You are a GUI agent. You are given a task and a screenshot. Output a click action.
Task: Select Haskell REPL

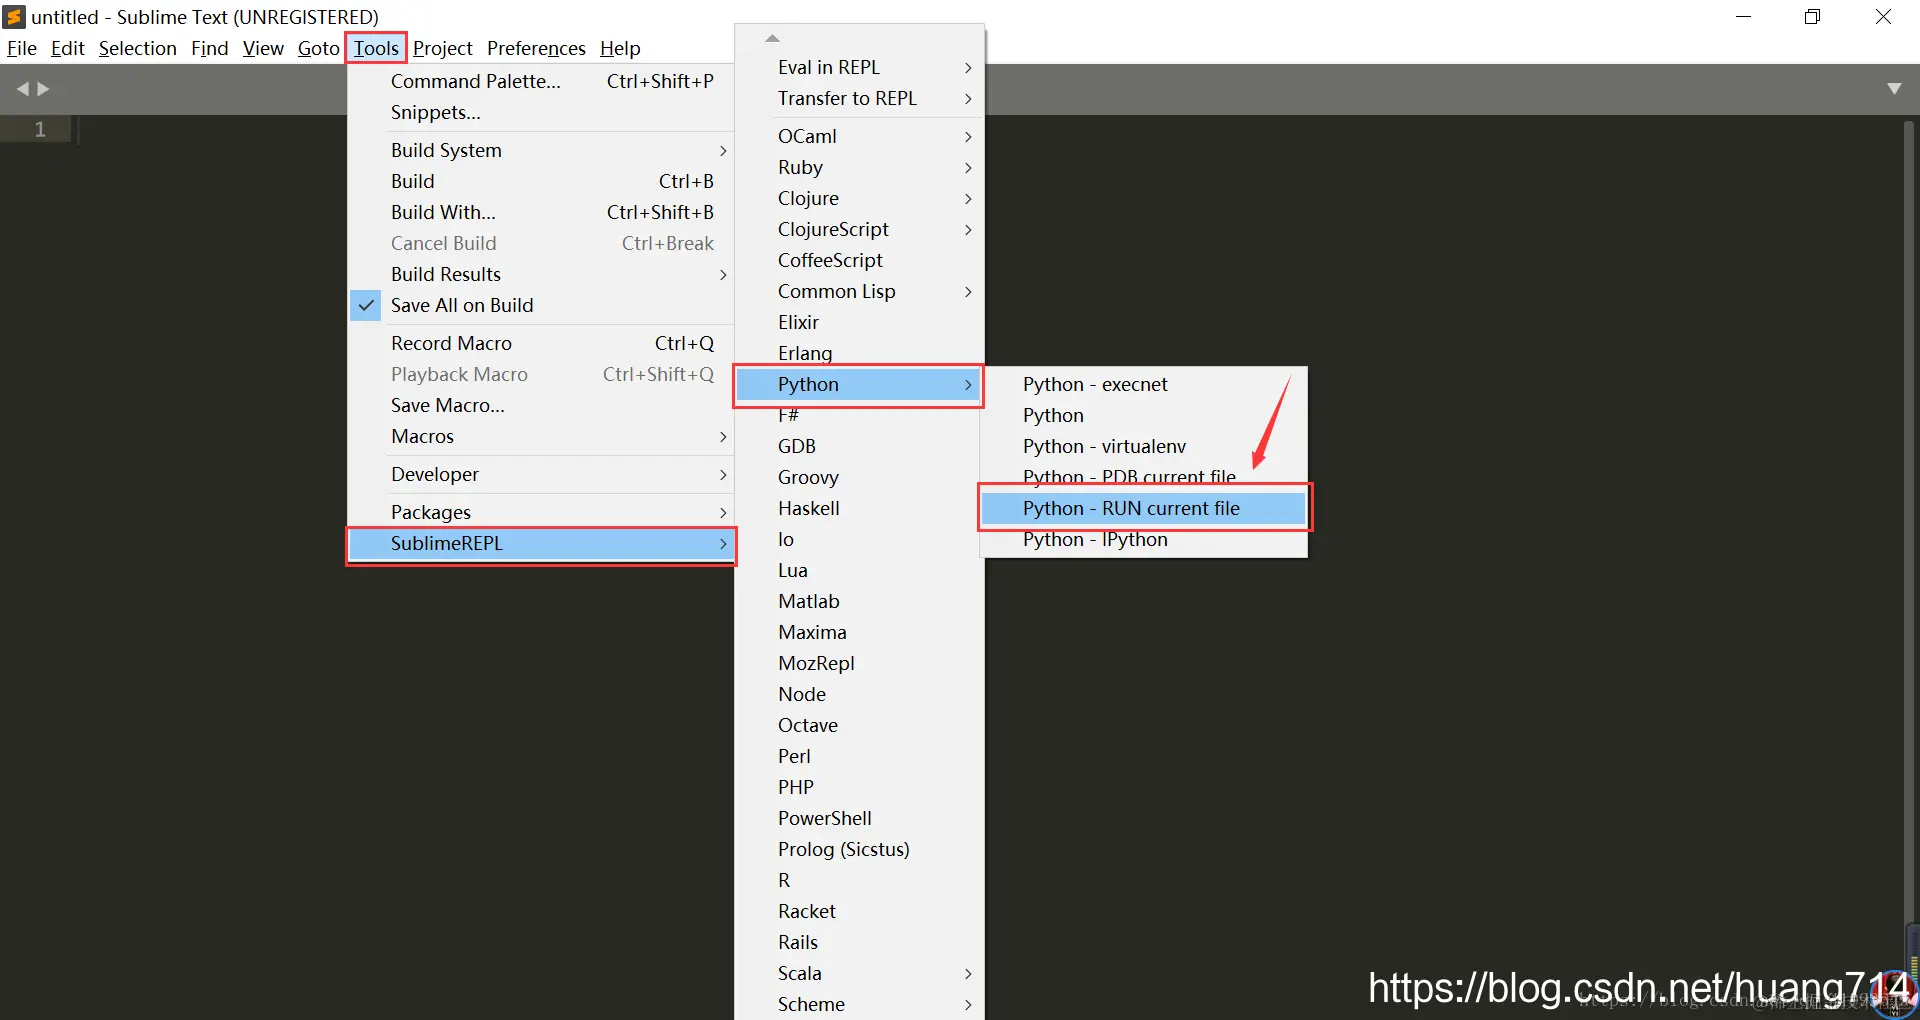(859, 508)
